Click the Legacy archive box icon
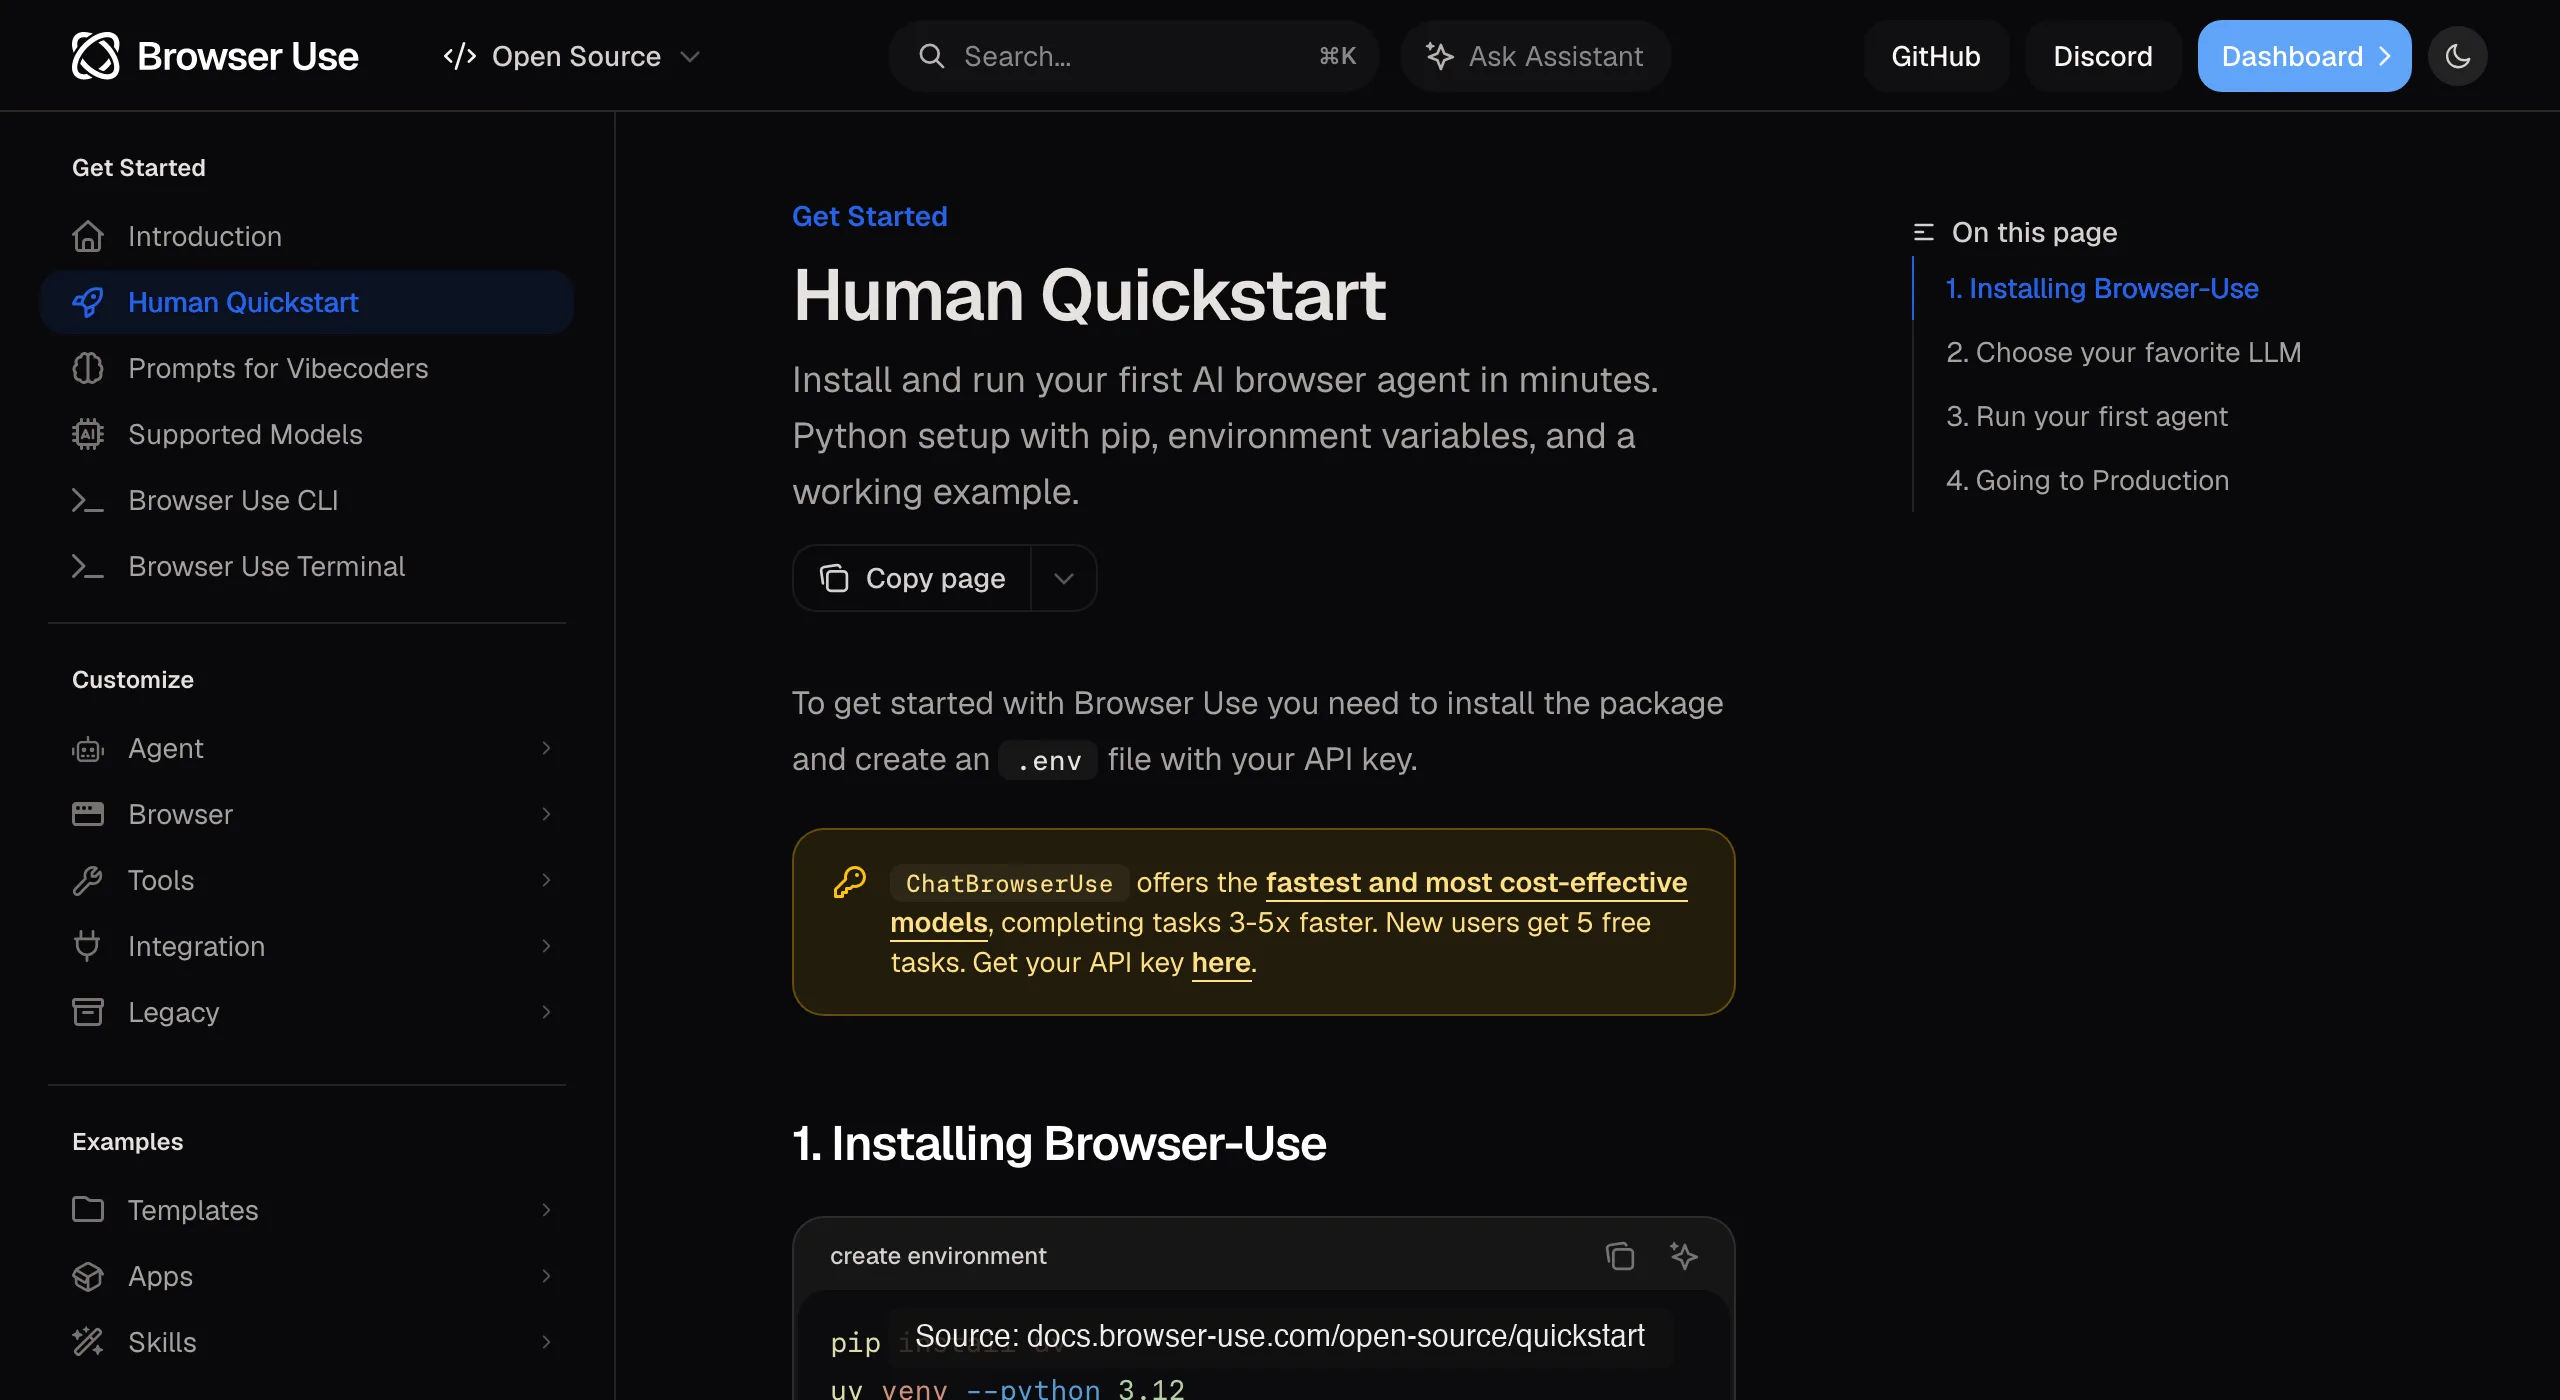2560x1400 pixels. 88,1012
